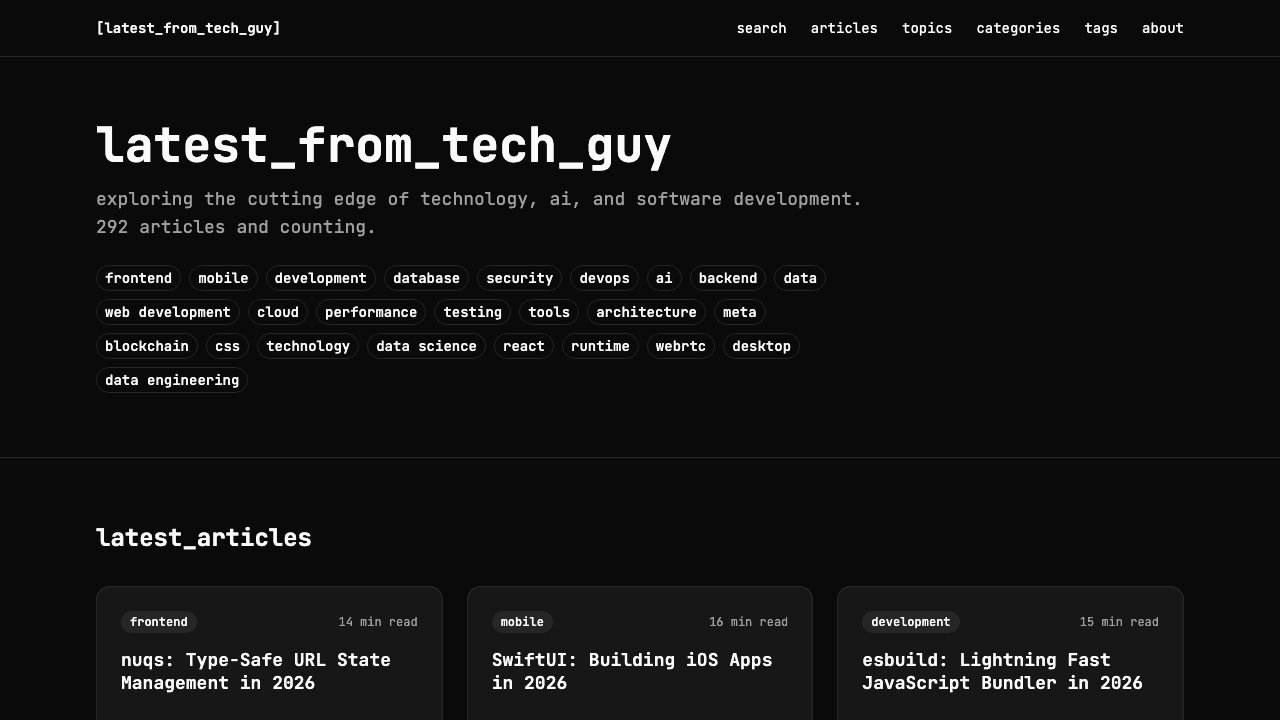Open the esbuild JavaScript bundler article
This screenshot has width=1280, height=720.
click(1003, 671)
